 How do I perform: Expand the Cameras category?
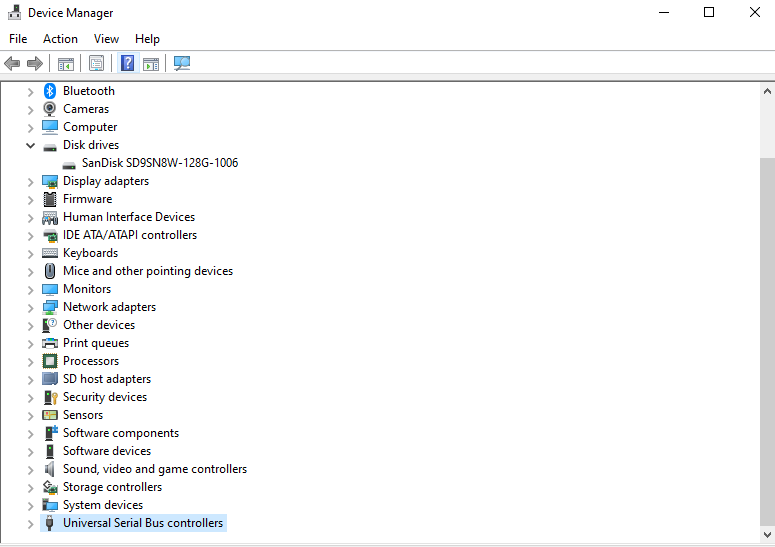(31, 110)
